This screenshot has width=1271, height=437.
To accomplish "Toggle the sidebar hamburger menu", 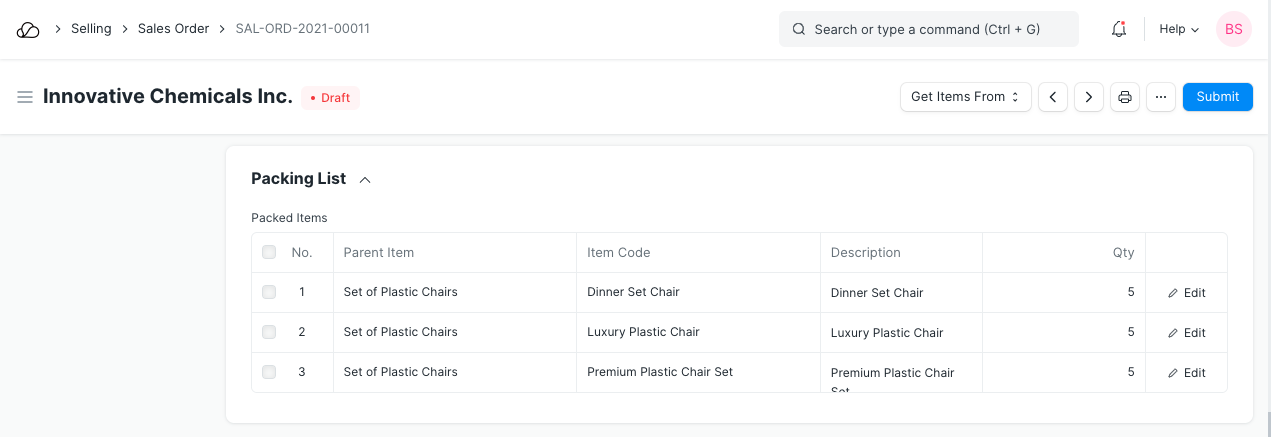I will (x=25, y=97).
